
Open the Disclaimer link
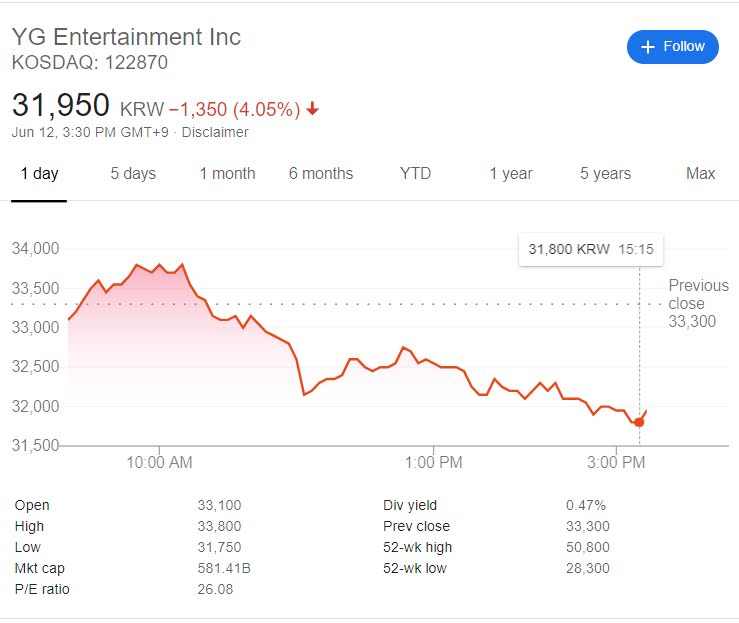pyautogui.click(x=216, y=132)
